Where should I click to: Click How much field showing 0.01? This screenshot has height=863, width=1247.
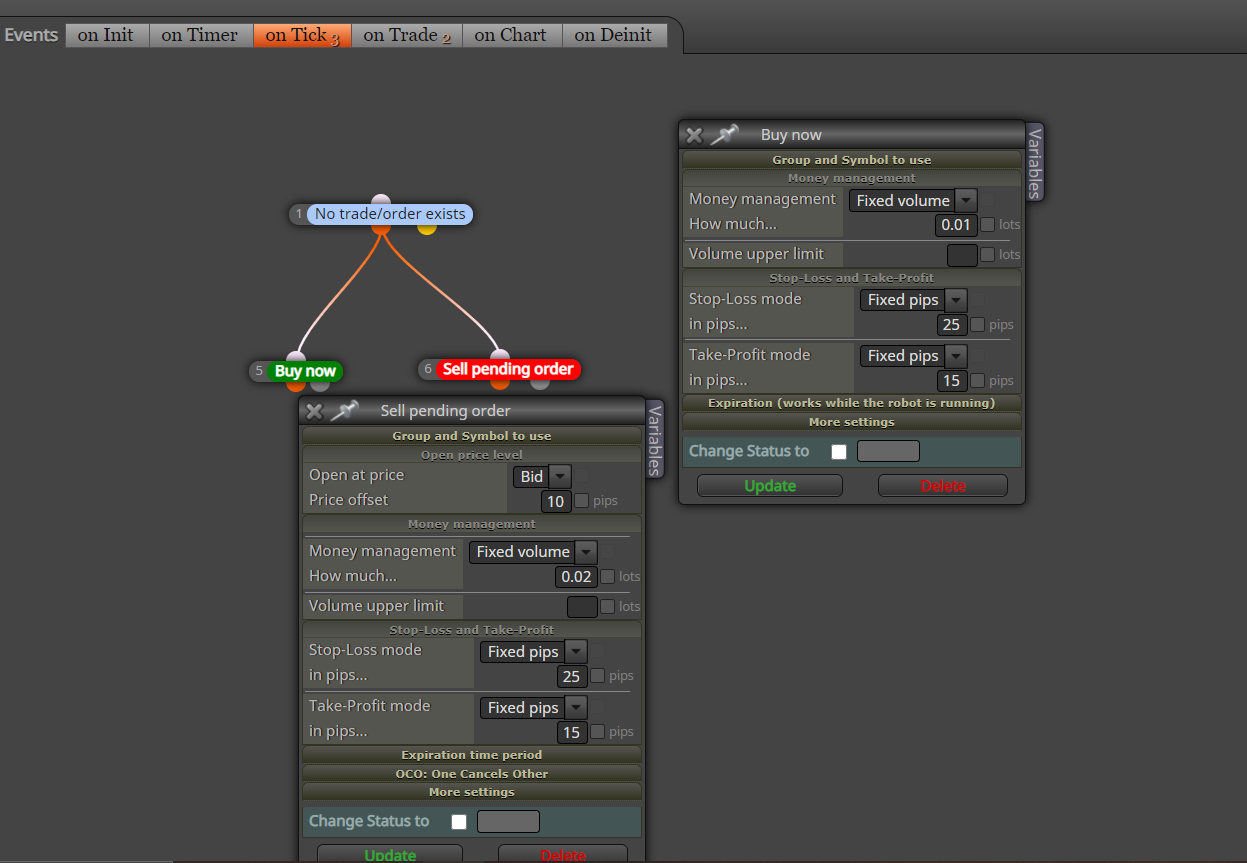(x=956, y=225)
